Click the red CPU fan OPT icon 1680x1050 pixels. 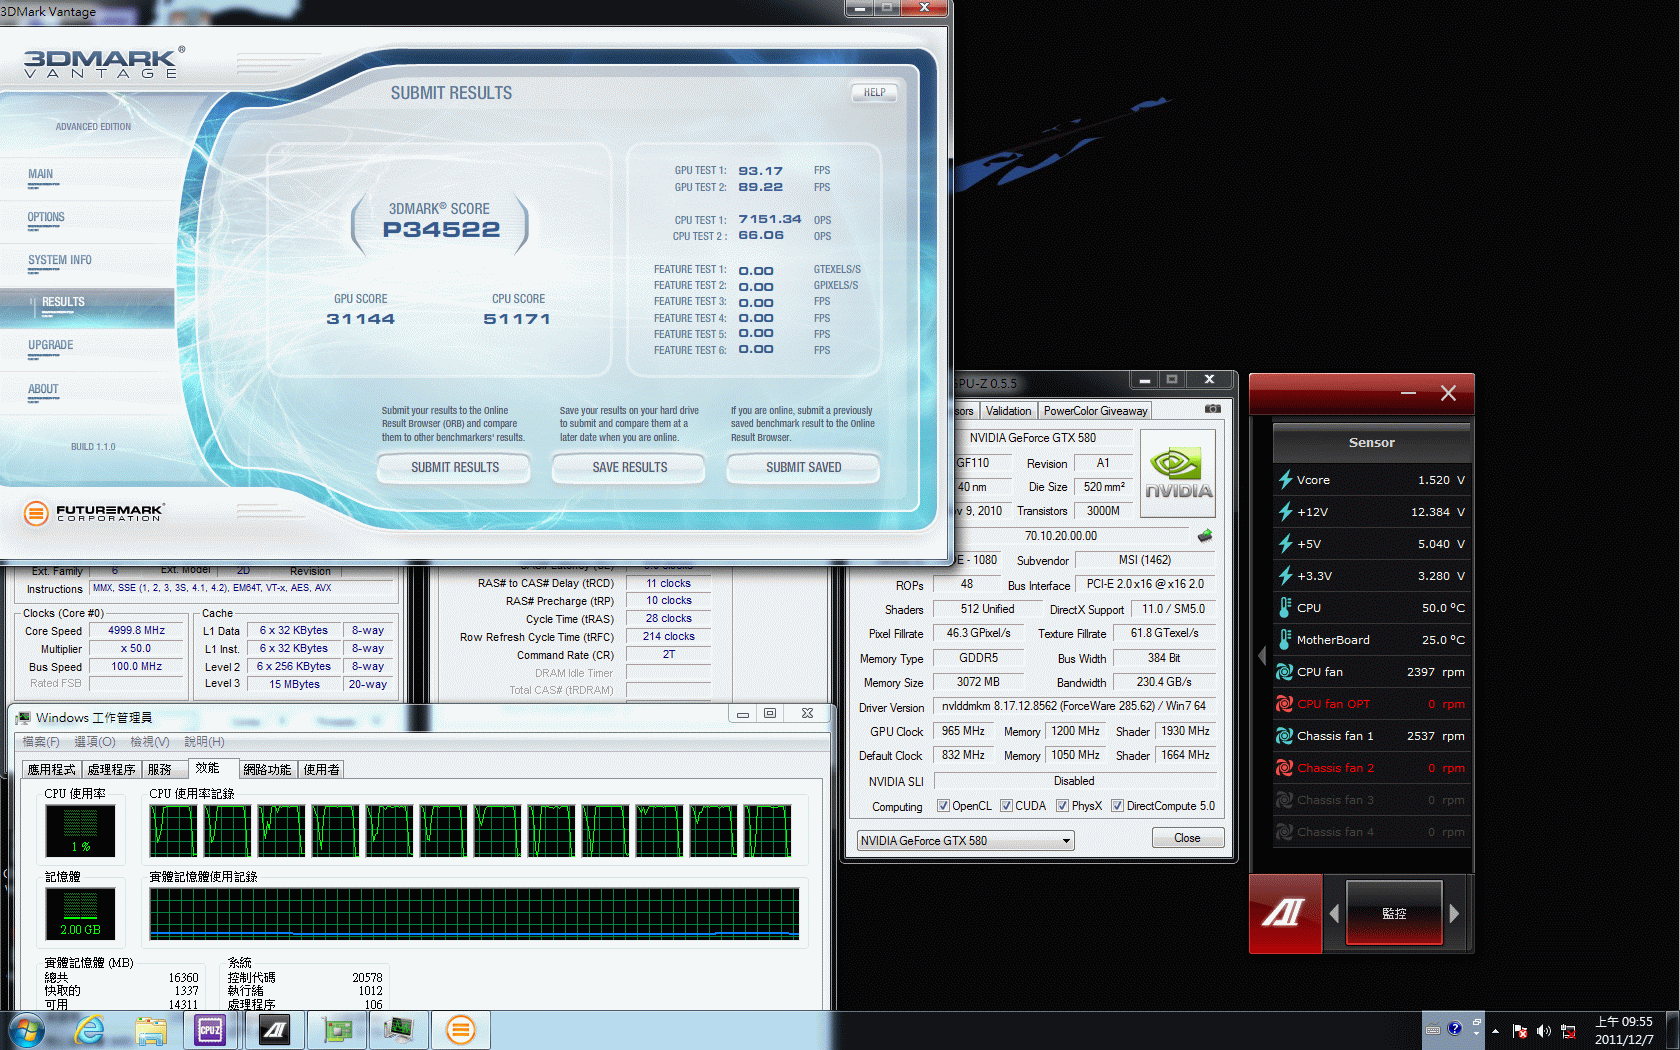pyautogui.click(x=1285, y=704)
